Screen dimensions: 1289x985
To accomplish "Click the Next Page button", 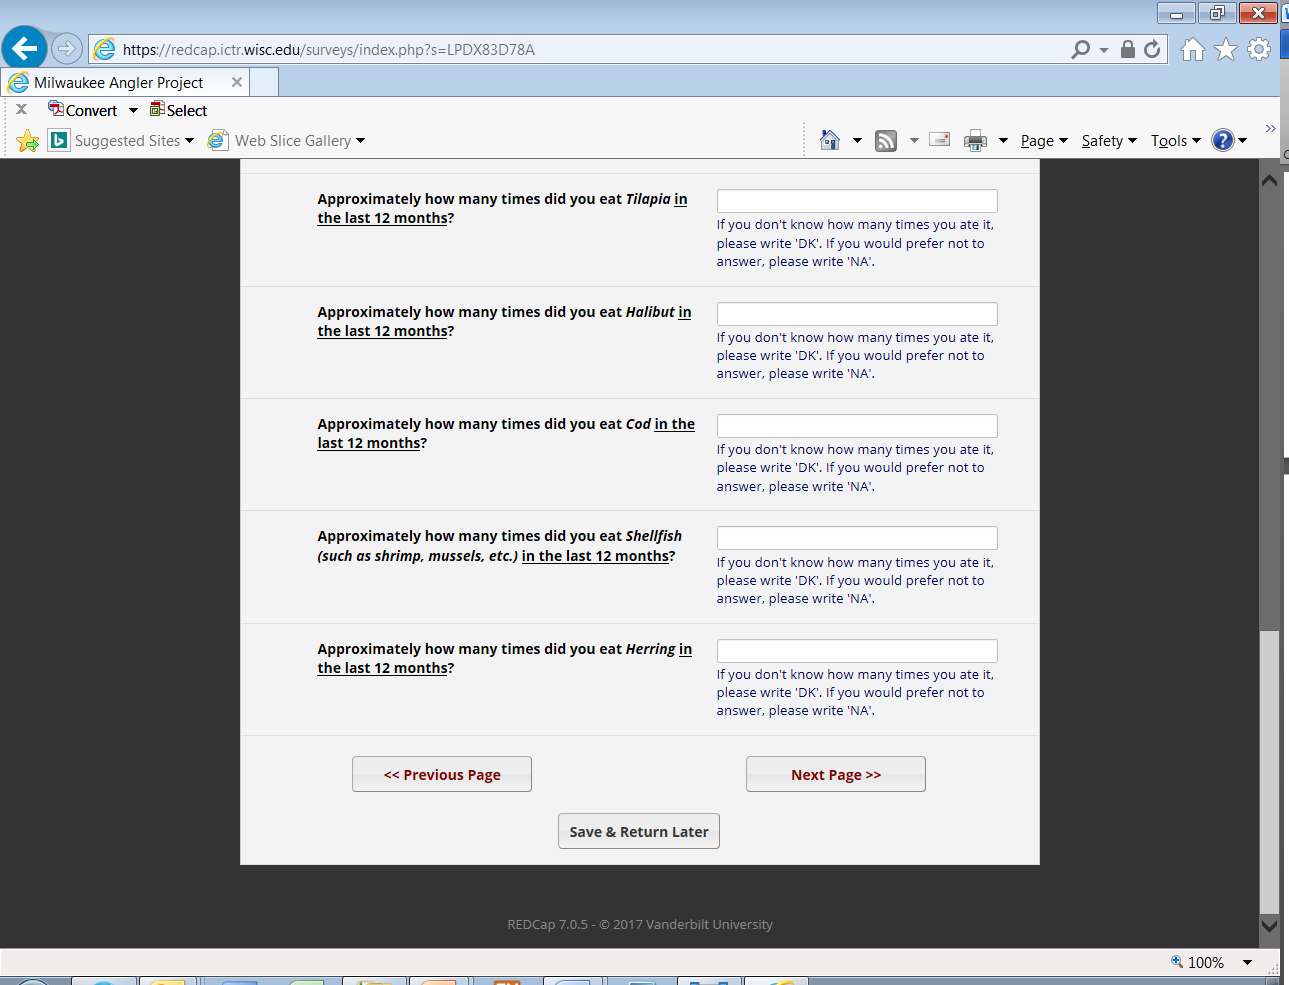I will click(x=836, y=774).
